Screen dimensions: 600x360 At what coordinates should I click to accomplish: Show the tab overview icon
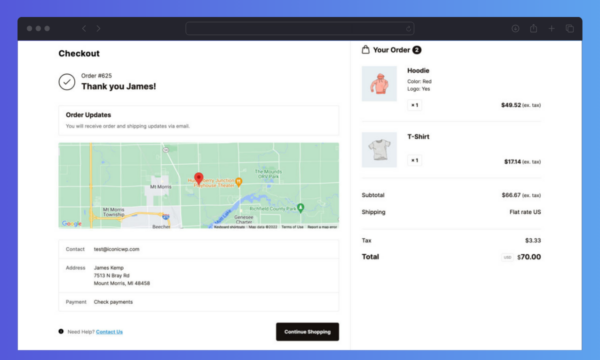[570, 28]
